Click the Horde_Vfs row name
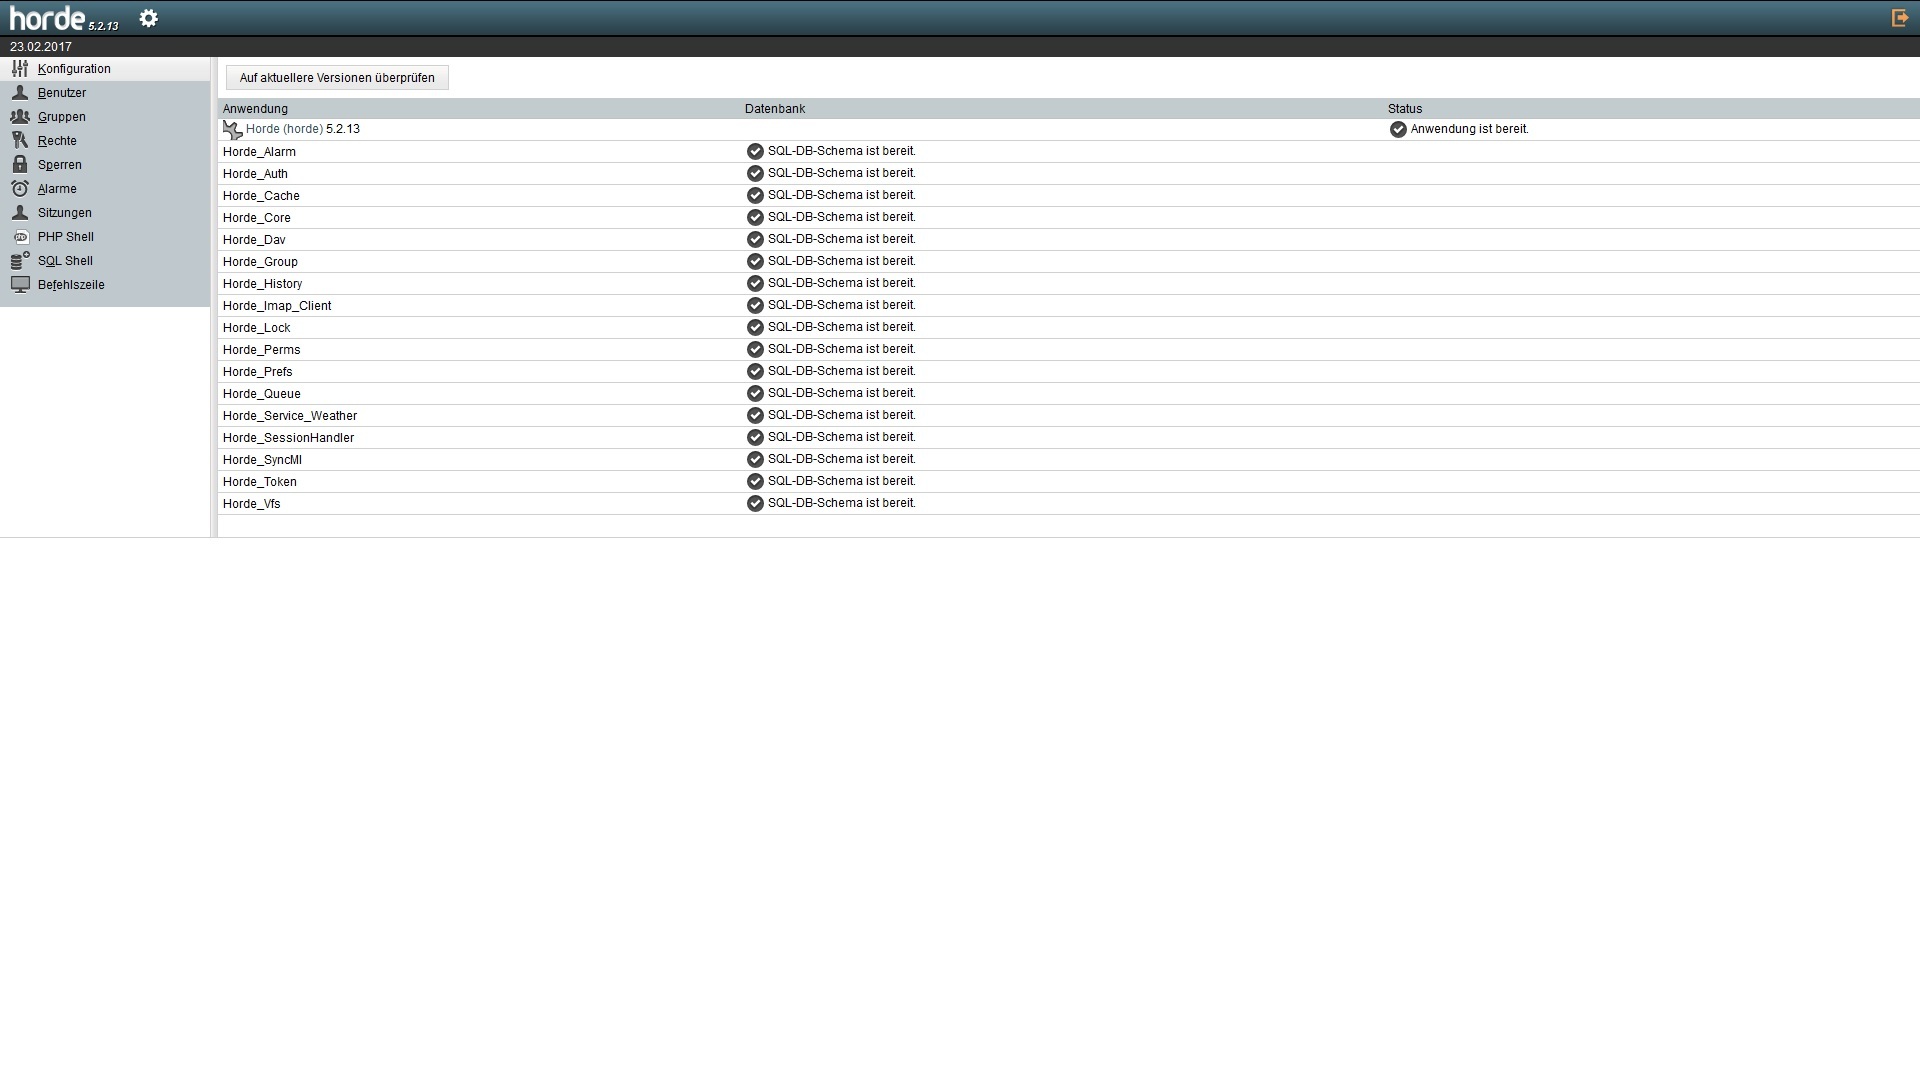The height and width of the screenshot is (1080, 1920). (x=251, y=504)
